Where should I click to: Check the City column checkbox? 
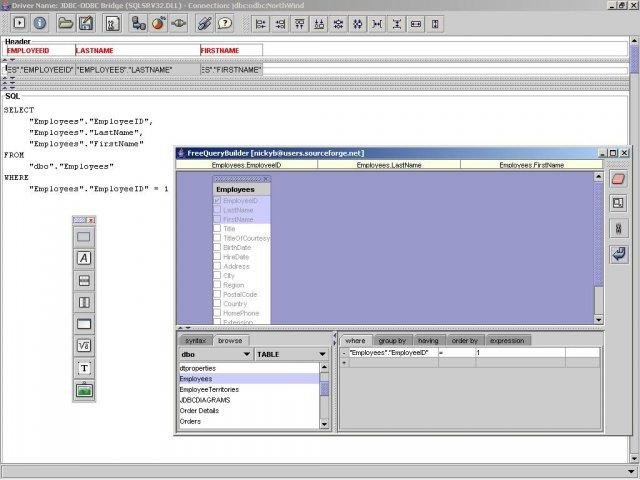click(x=217, y=276)
